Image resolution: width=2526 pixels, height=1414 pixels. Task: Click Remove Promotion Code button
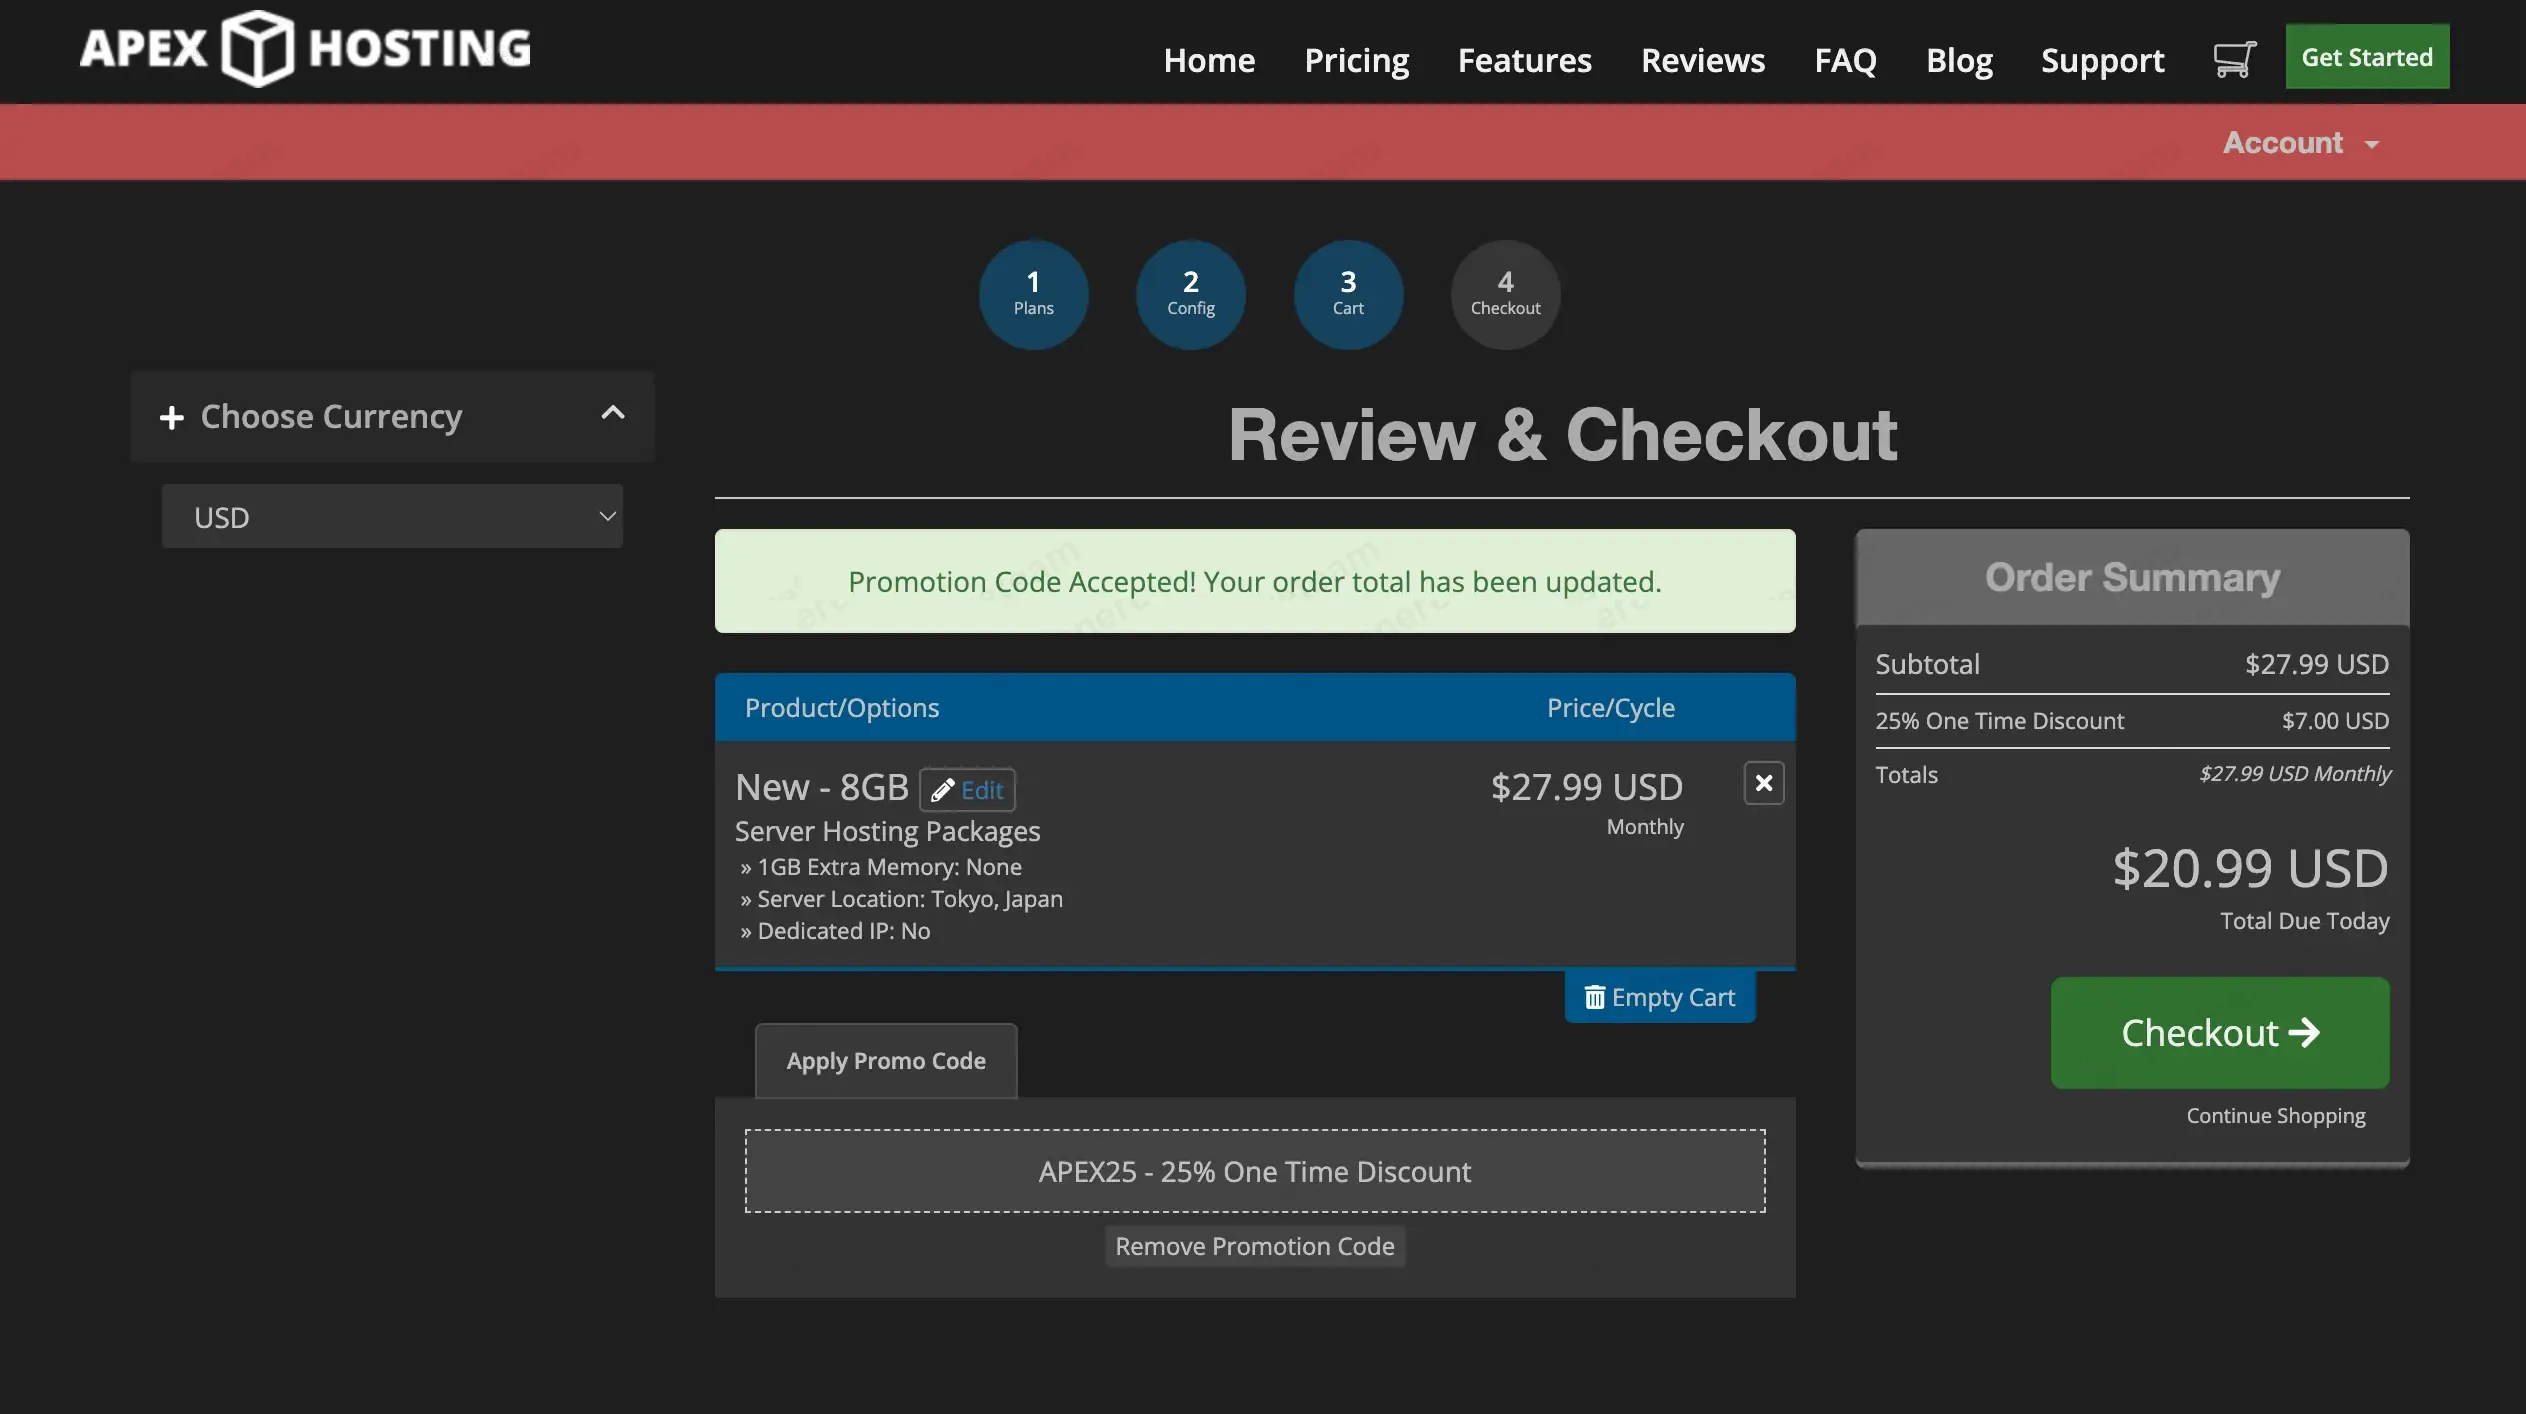click(1254, 1246)
